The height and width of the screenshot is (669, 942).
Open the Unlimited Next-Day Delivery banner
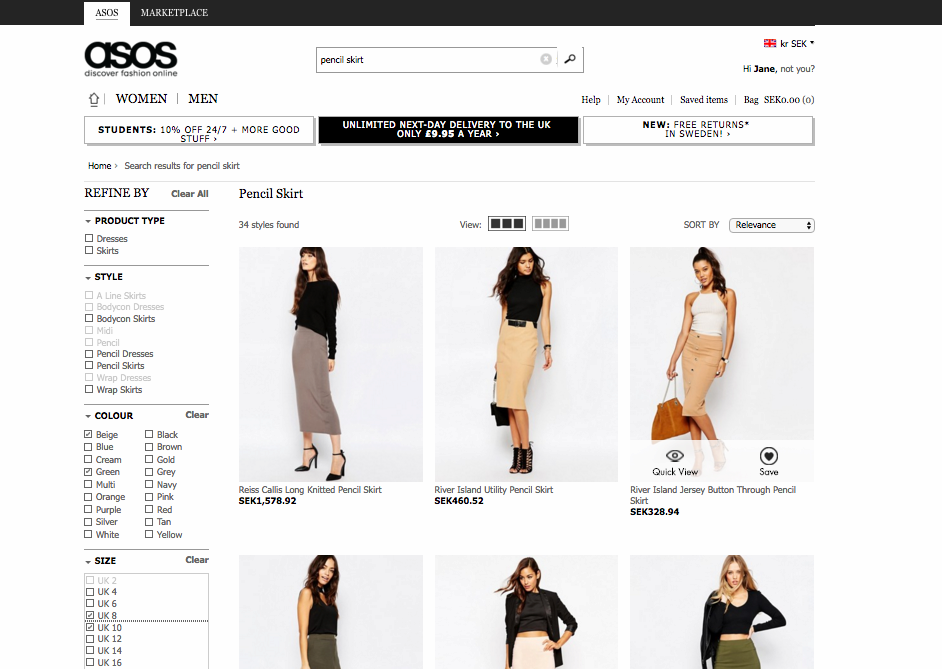[448, 130]
